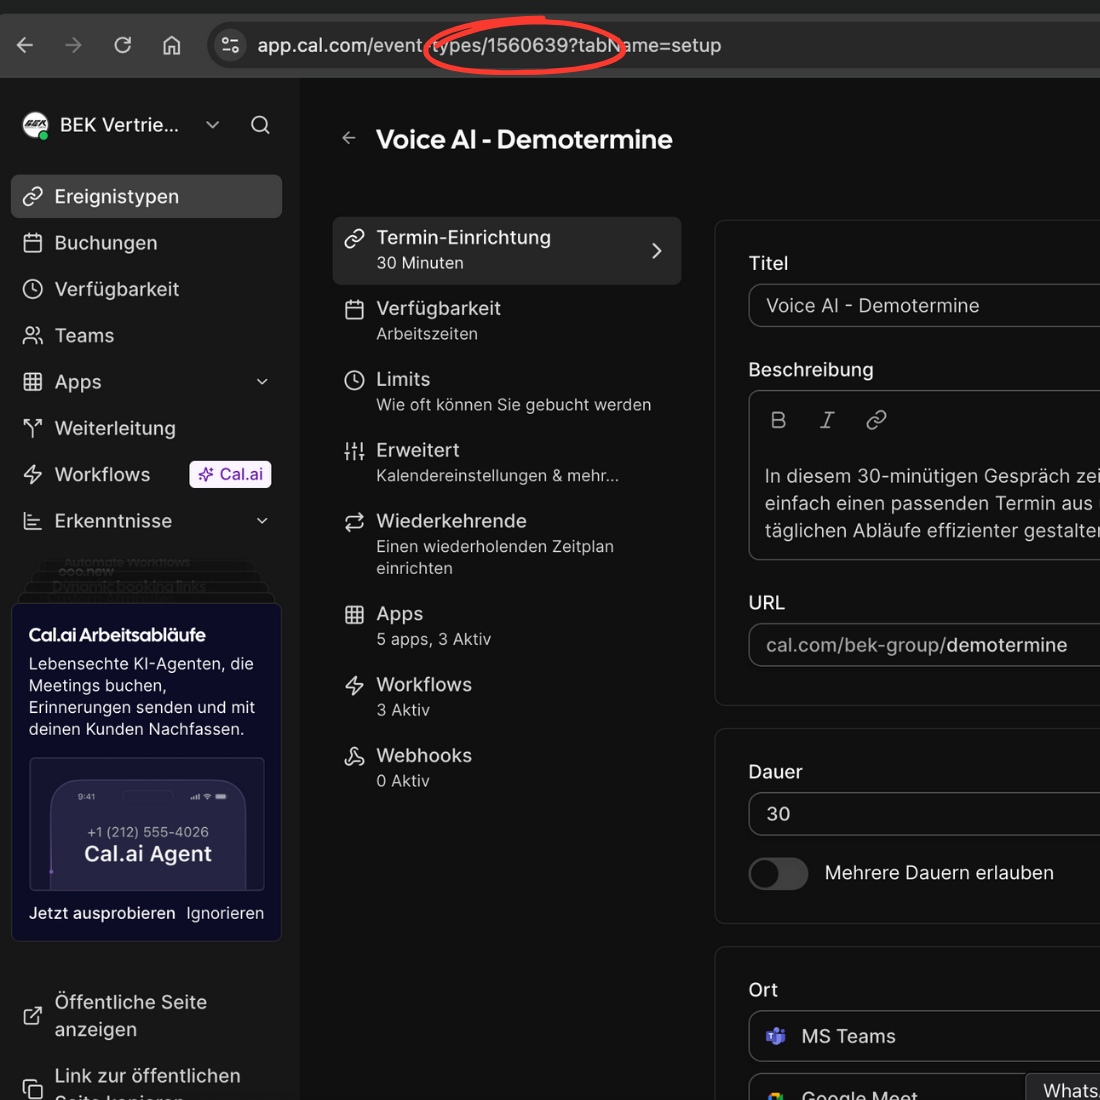Click the Erkenntnisse chart icon

[x=32, y=521]
